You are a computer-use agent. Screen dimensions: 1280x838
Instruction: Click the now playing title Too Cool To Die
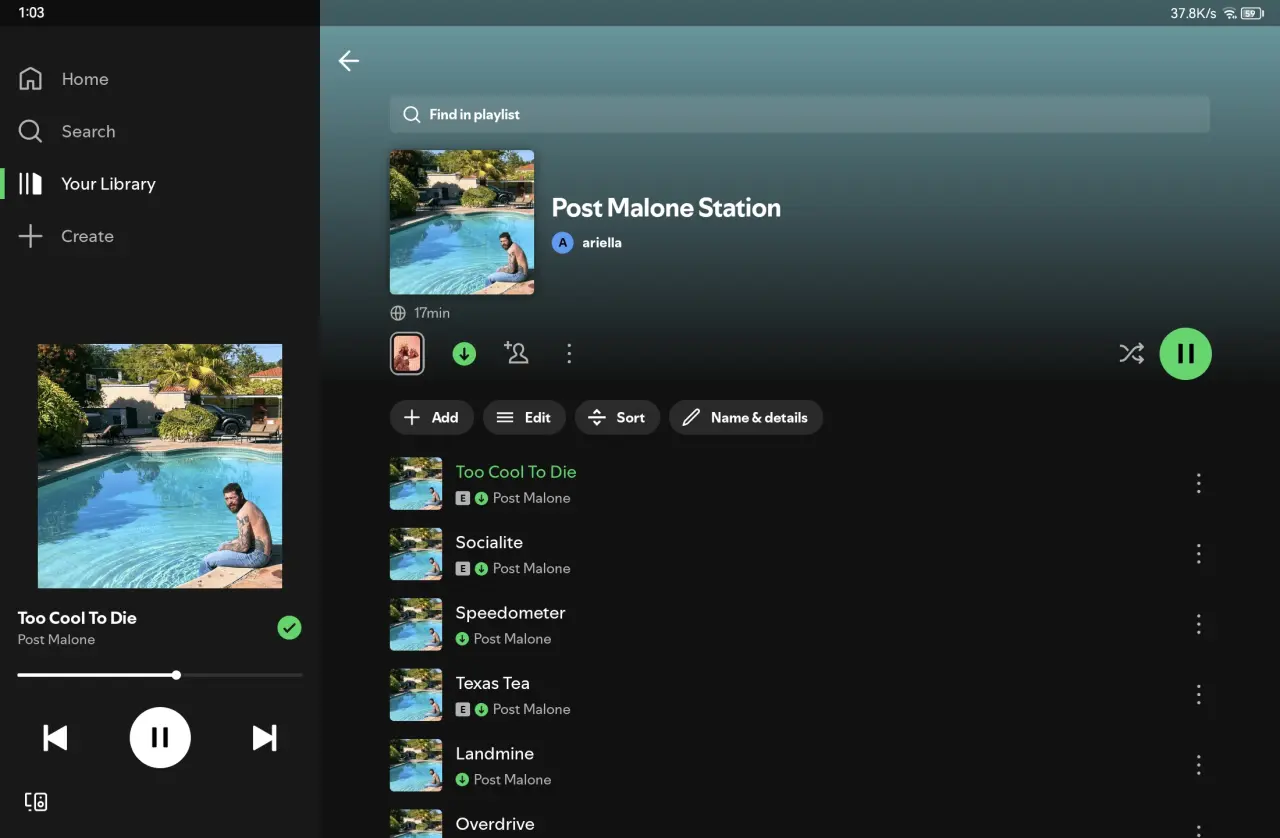point(77,618)
